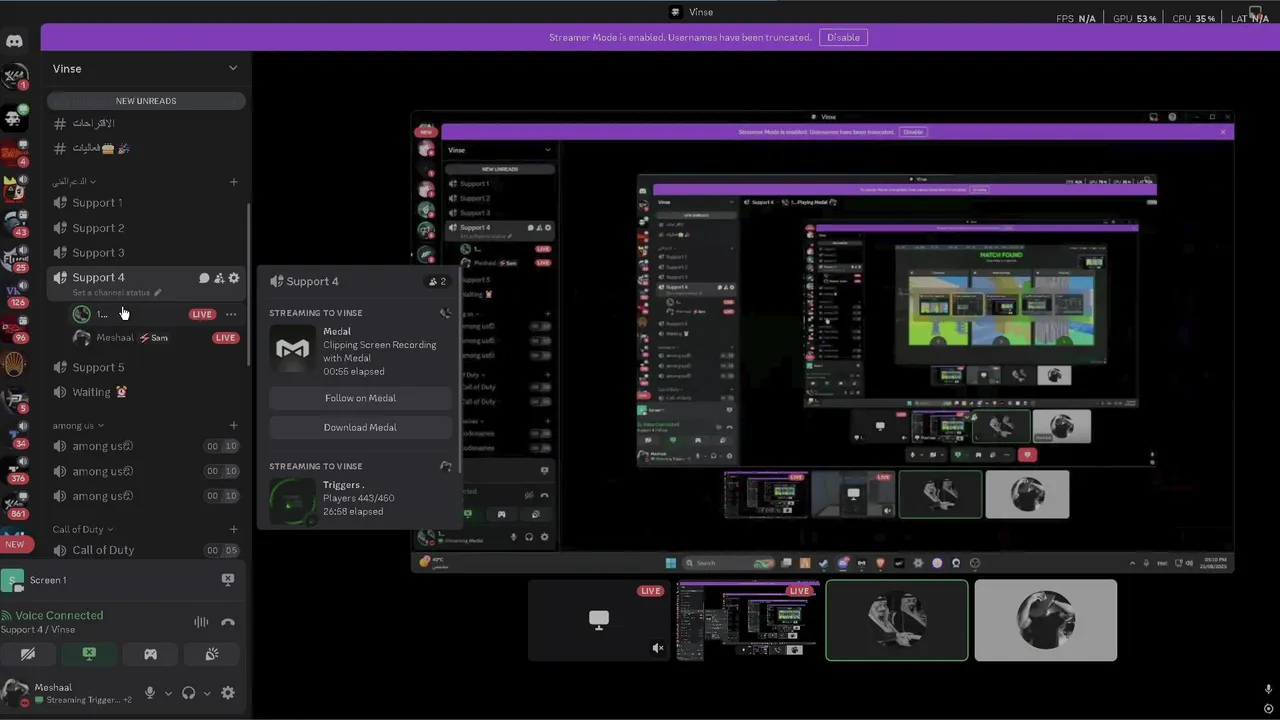Open headphone output options chevron

[x=207, y=693]
